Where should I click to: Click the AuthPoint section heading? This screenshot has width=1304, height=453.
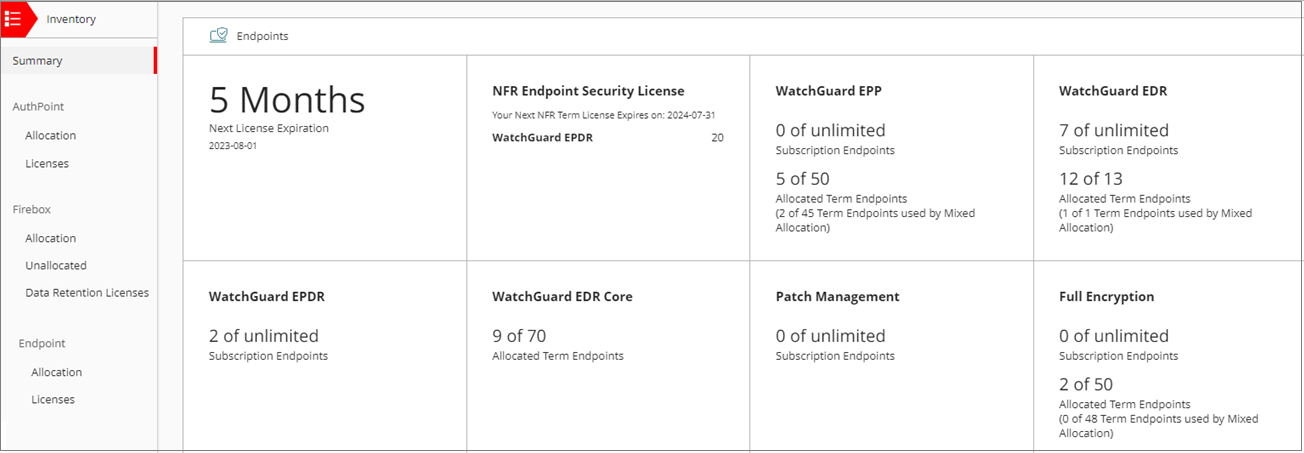click(39, 106)
